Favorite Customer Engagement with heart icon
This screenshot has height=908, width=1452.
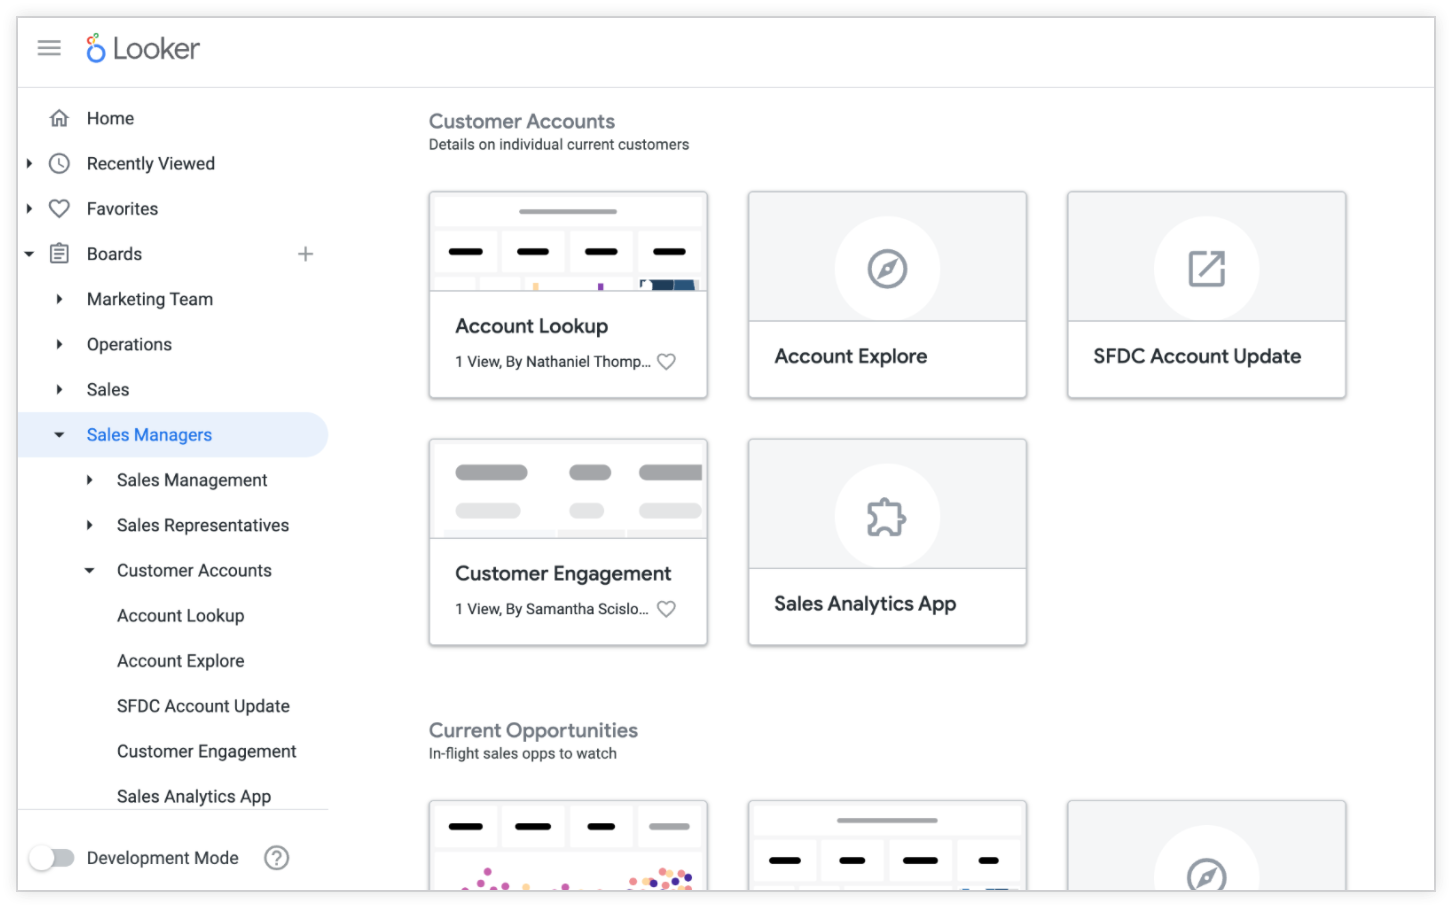pyautogui.click(x=666, y=609)
